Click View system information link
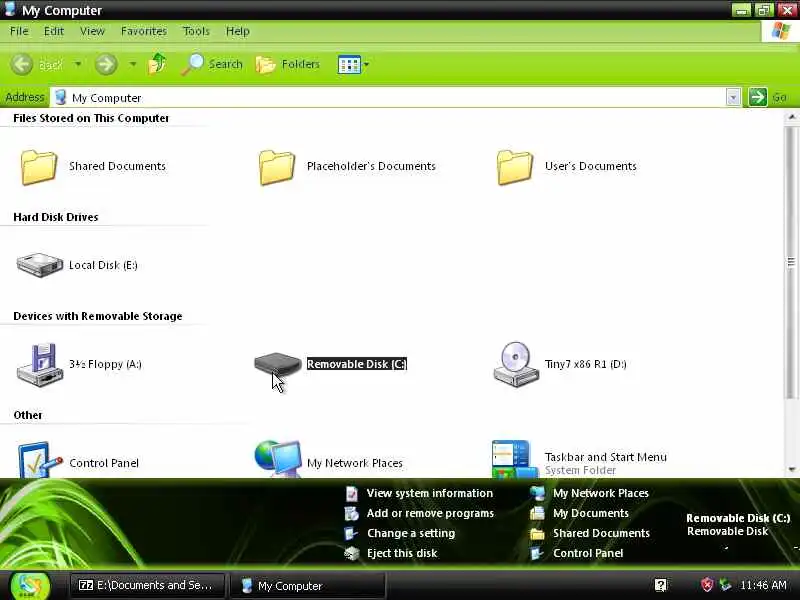Viewport: 800px width, 600px height. click(x=430, y=493)
